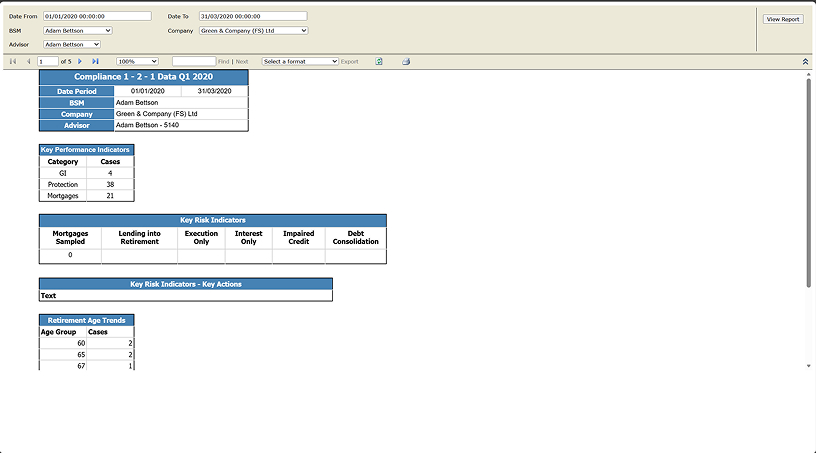The image size is (816, 453).
Task: Go to previous report page
Action: 29,61
